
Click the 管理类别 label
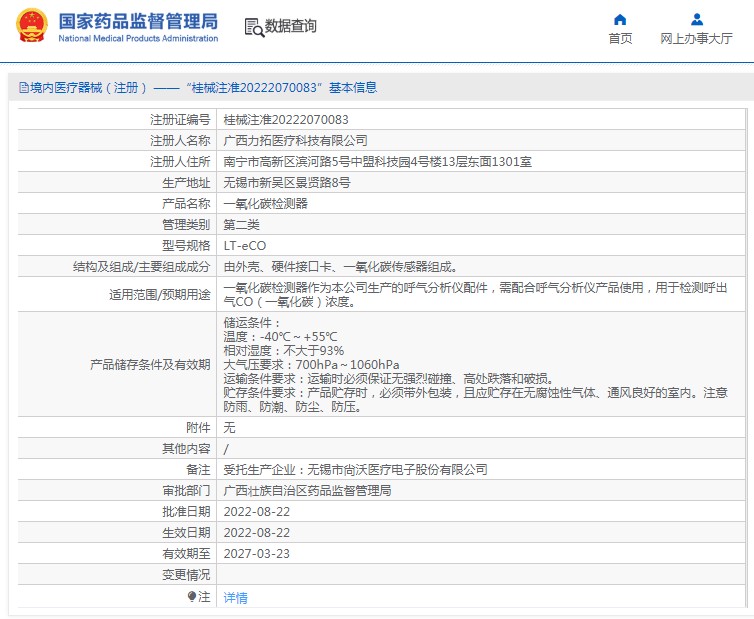[186, 225]
